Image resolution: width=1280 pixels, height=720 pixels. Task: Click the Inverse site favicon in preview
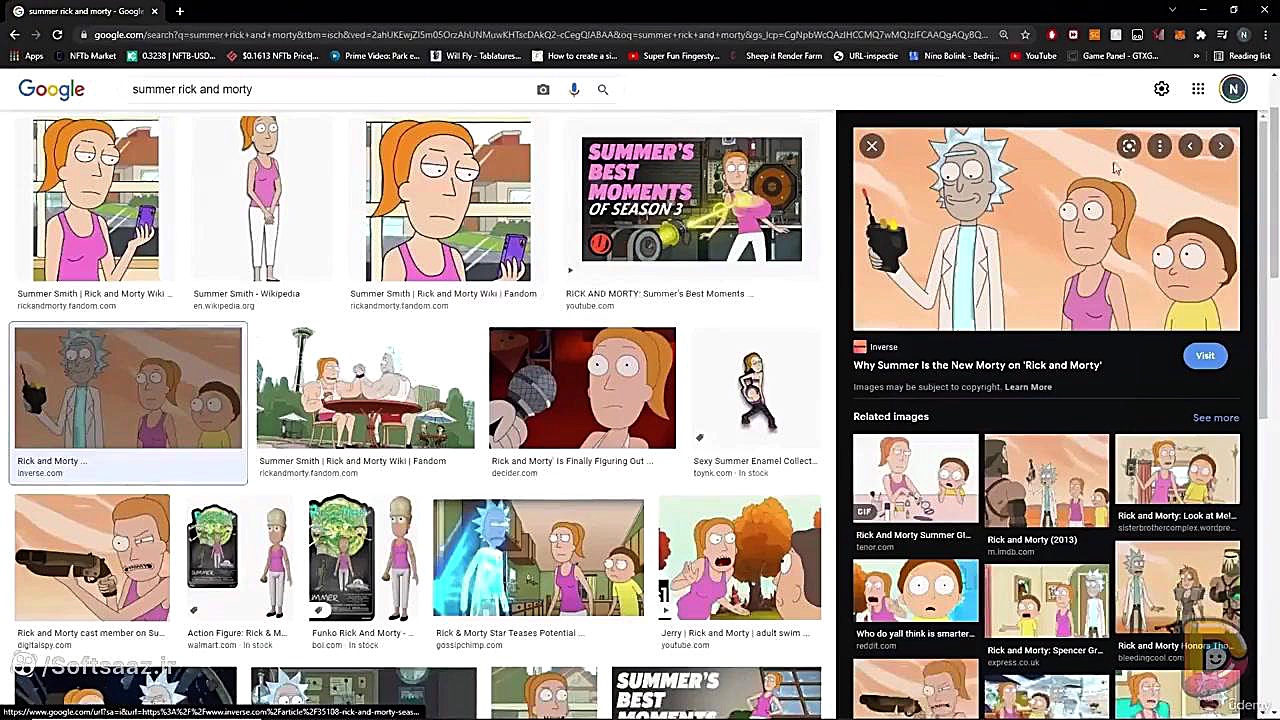point(859,347)
